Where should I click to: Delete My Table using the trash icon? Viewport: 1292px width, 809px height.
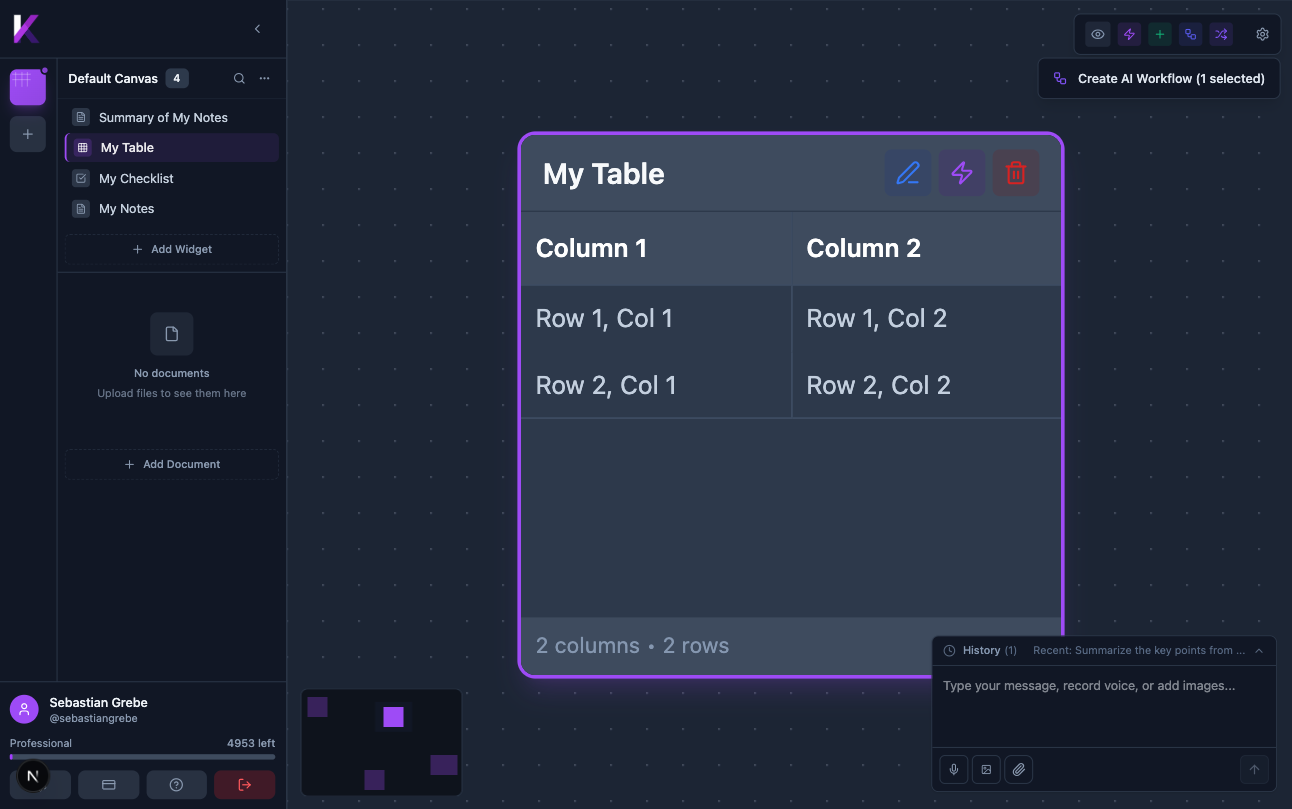click(1016, 173)
